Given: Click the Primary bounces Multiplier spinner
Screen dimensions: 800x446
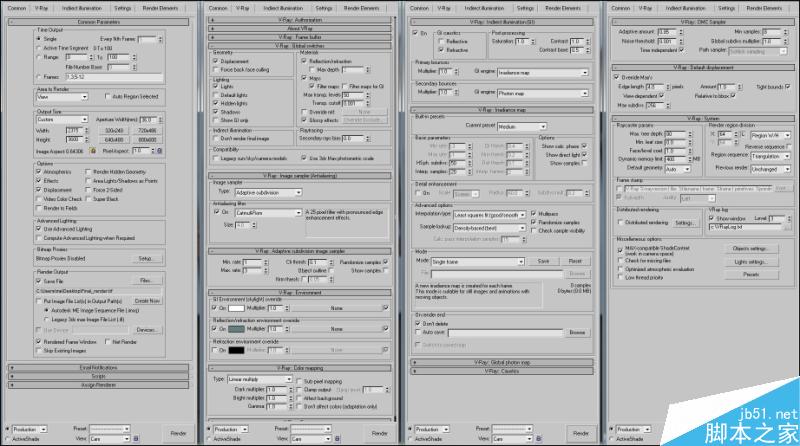Looking at the screenshot, I should pos(456,71).
